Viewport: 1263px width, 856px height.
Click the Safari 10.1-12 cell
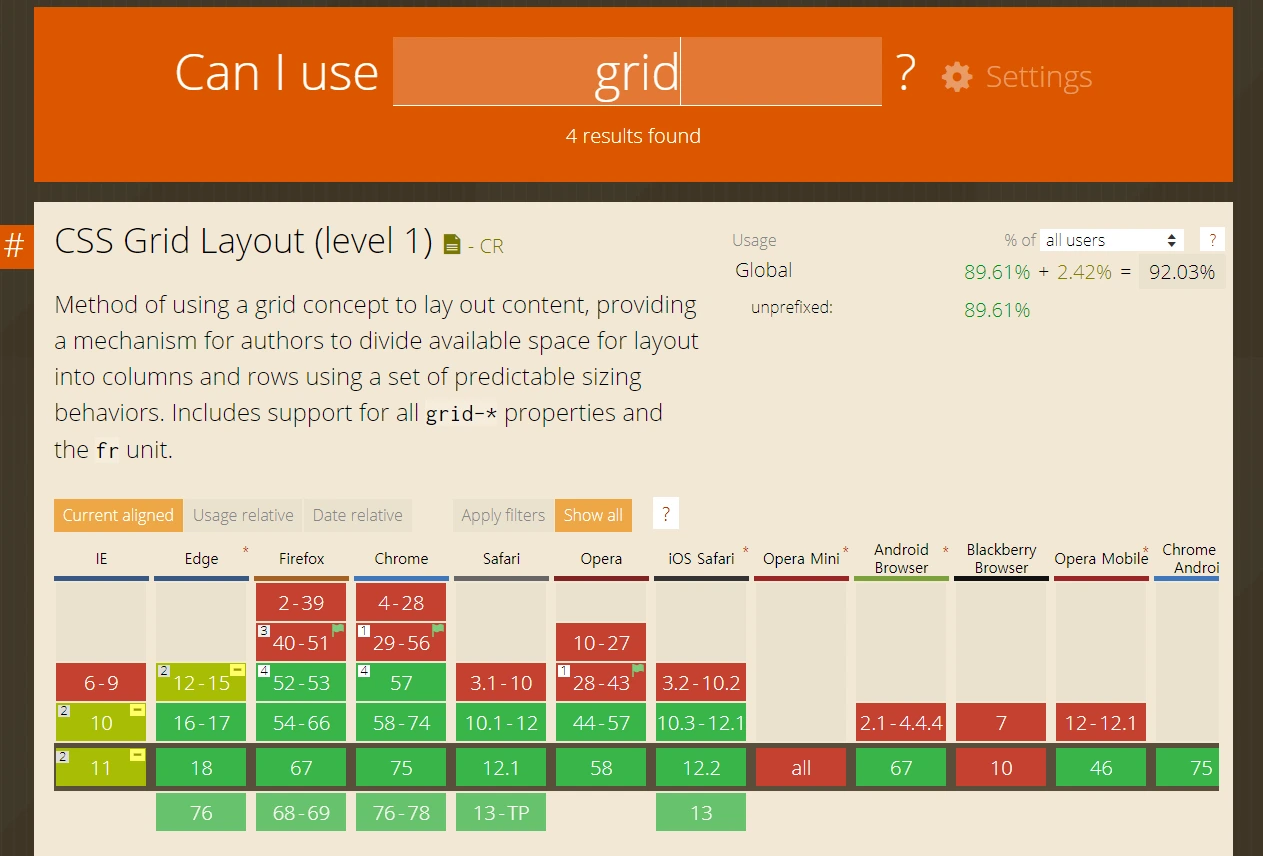click(x=501, y=722)
